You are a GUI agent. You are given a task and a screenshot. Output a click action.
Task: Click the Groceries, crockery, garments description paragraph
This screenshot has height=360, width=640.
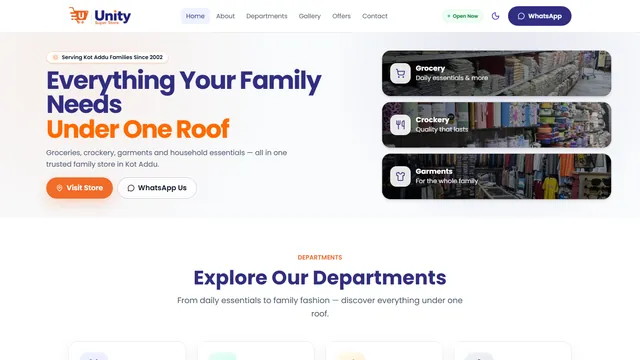(x=167, y=158)
